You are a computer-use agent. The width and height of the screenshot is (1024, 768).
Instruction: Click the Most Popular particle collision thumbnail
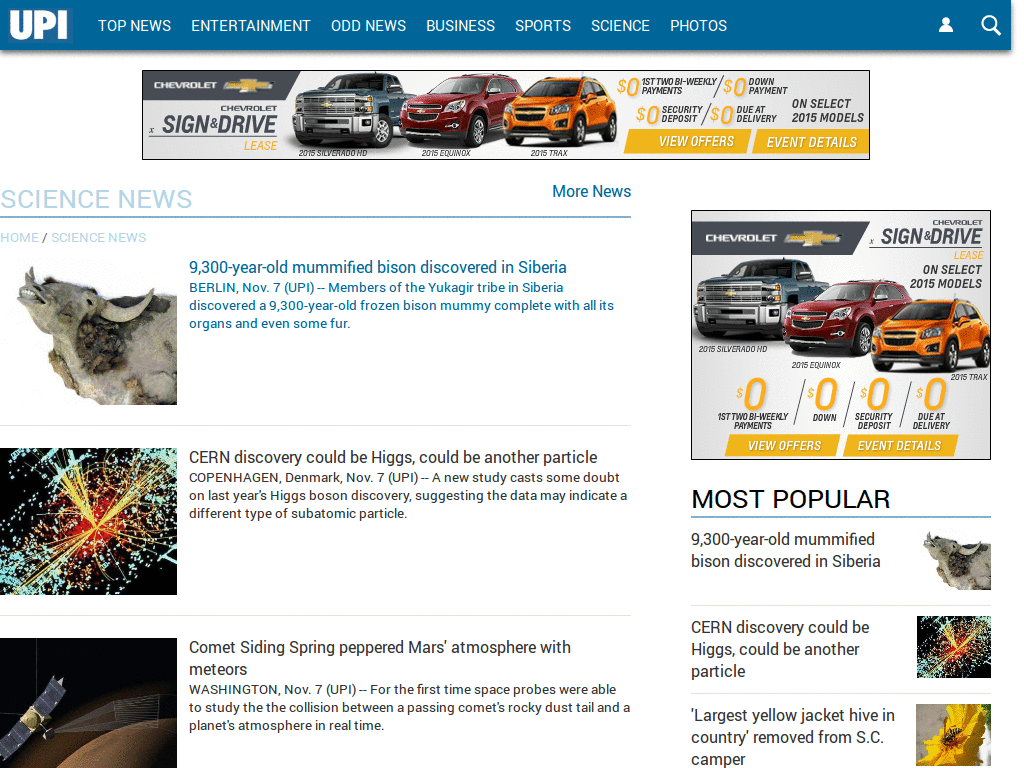[x=954, y=647]
